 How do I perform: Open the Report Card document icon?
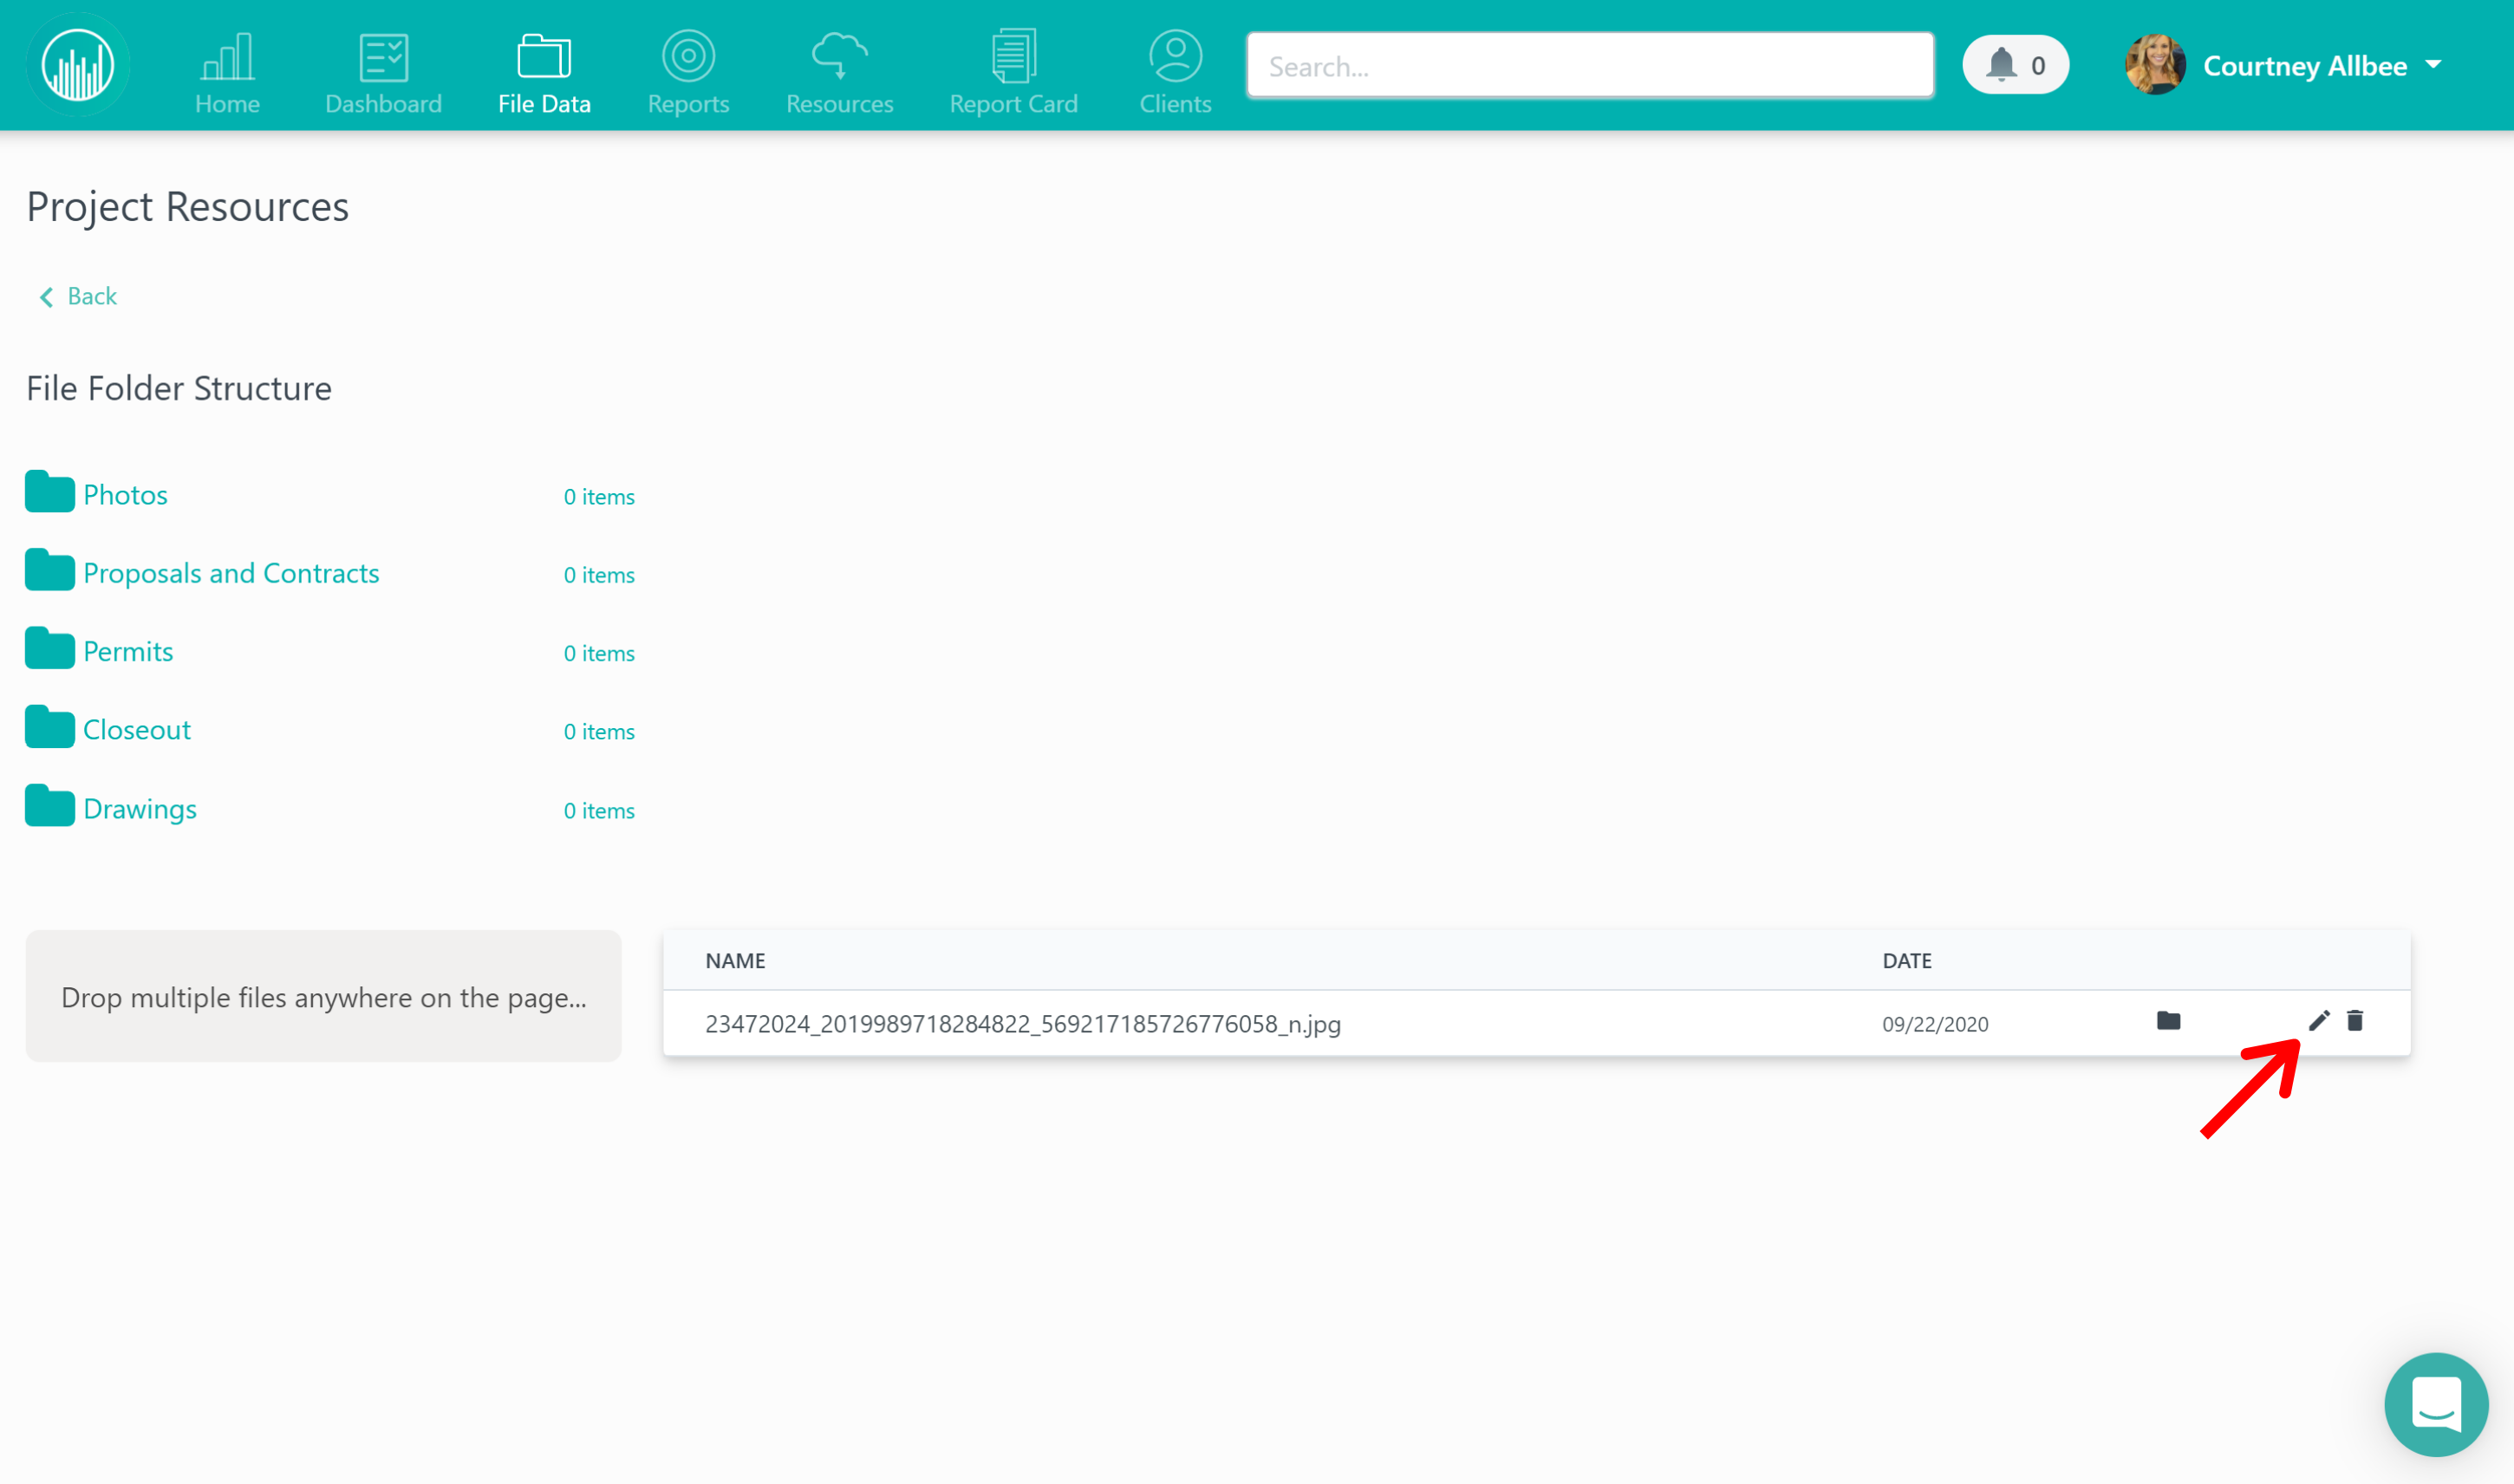1013,56
